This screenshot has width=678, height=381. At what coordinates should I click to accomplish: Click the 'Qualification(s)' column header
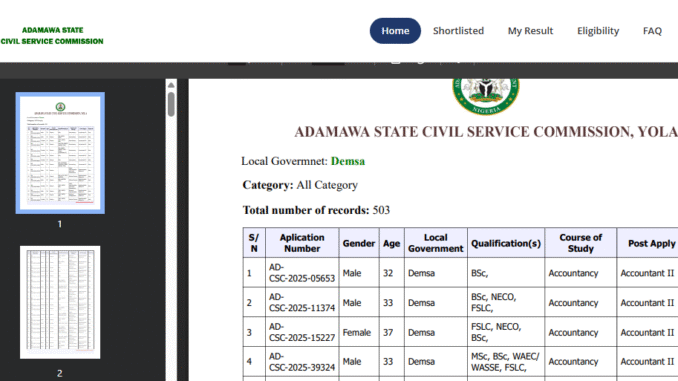506,243
